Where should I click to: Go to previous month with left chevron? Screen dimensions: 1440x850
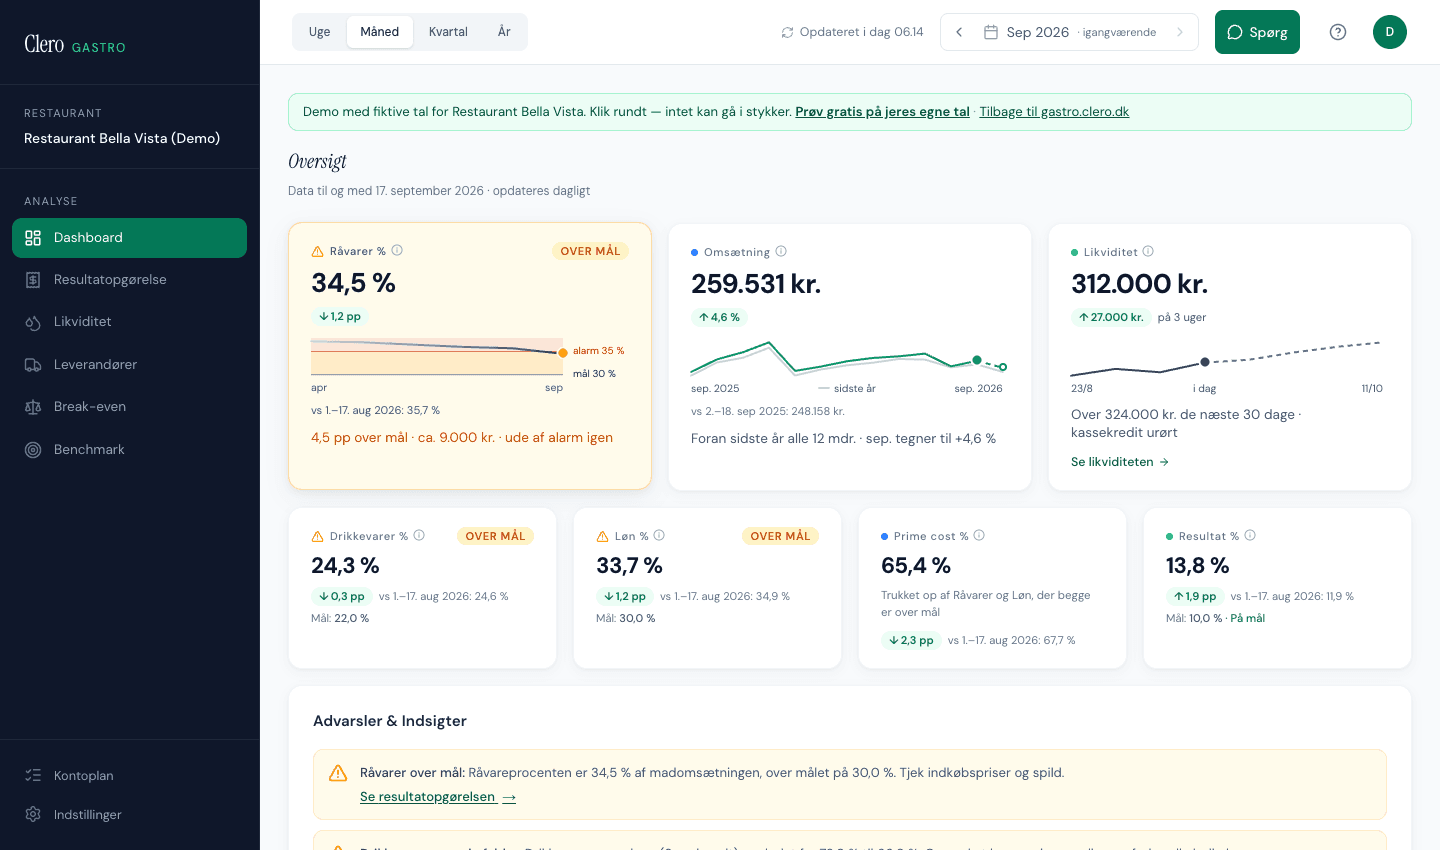[x=959, y=32]
